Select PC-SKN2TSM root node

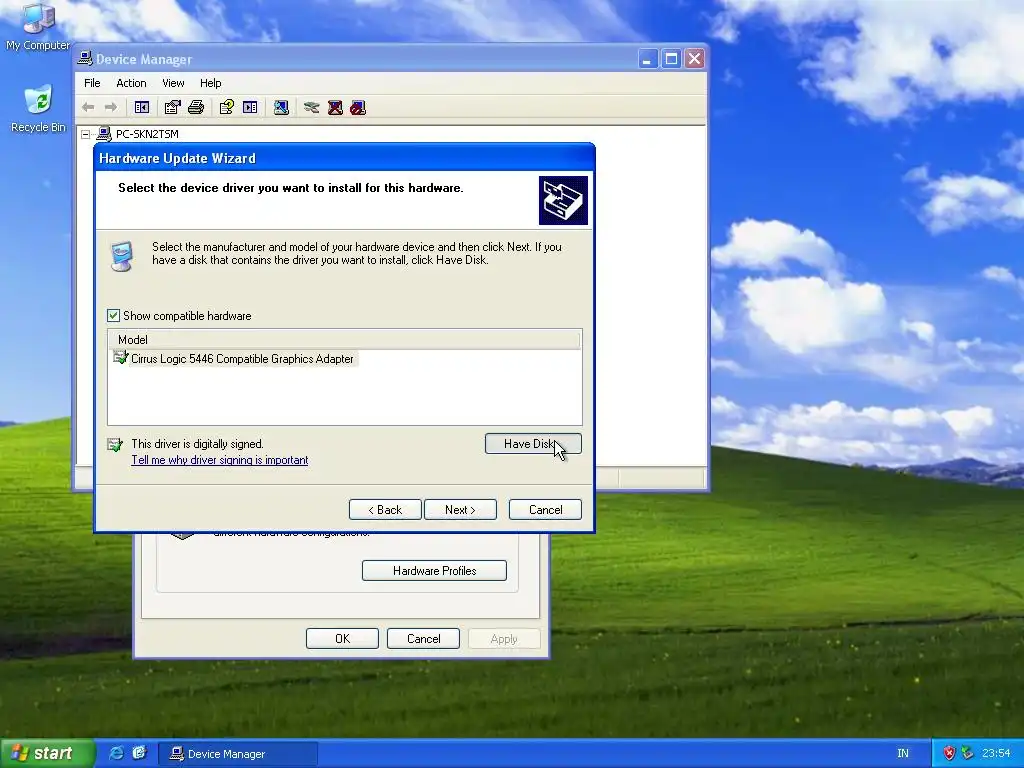point(147,134)
